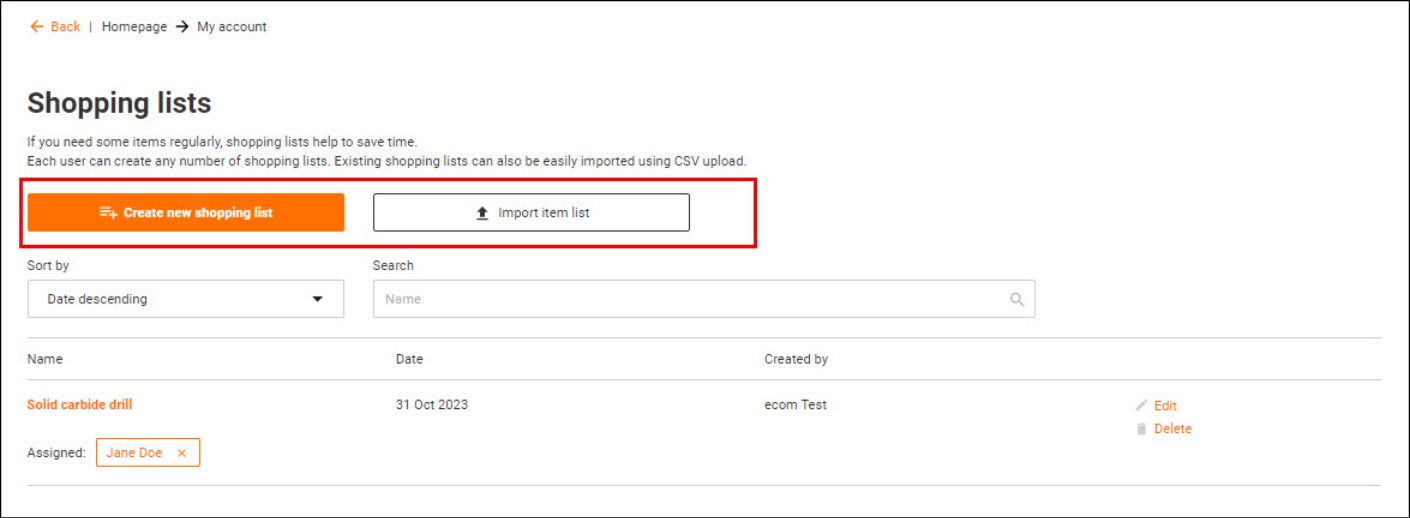This screenshot has width=1410, height=518.
Task: Click the magnifying glass search icon
Action: [x=1017, y=299]
